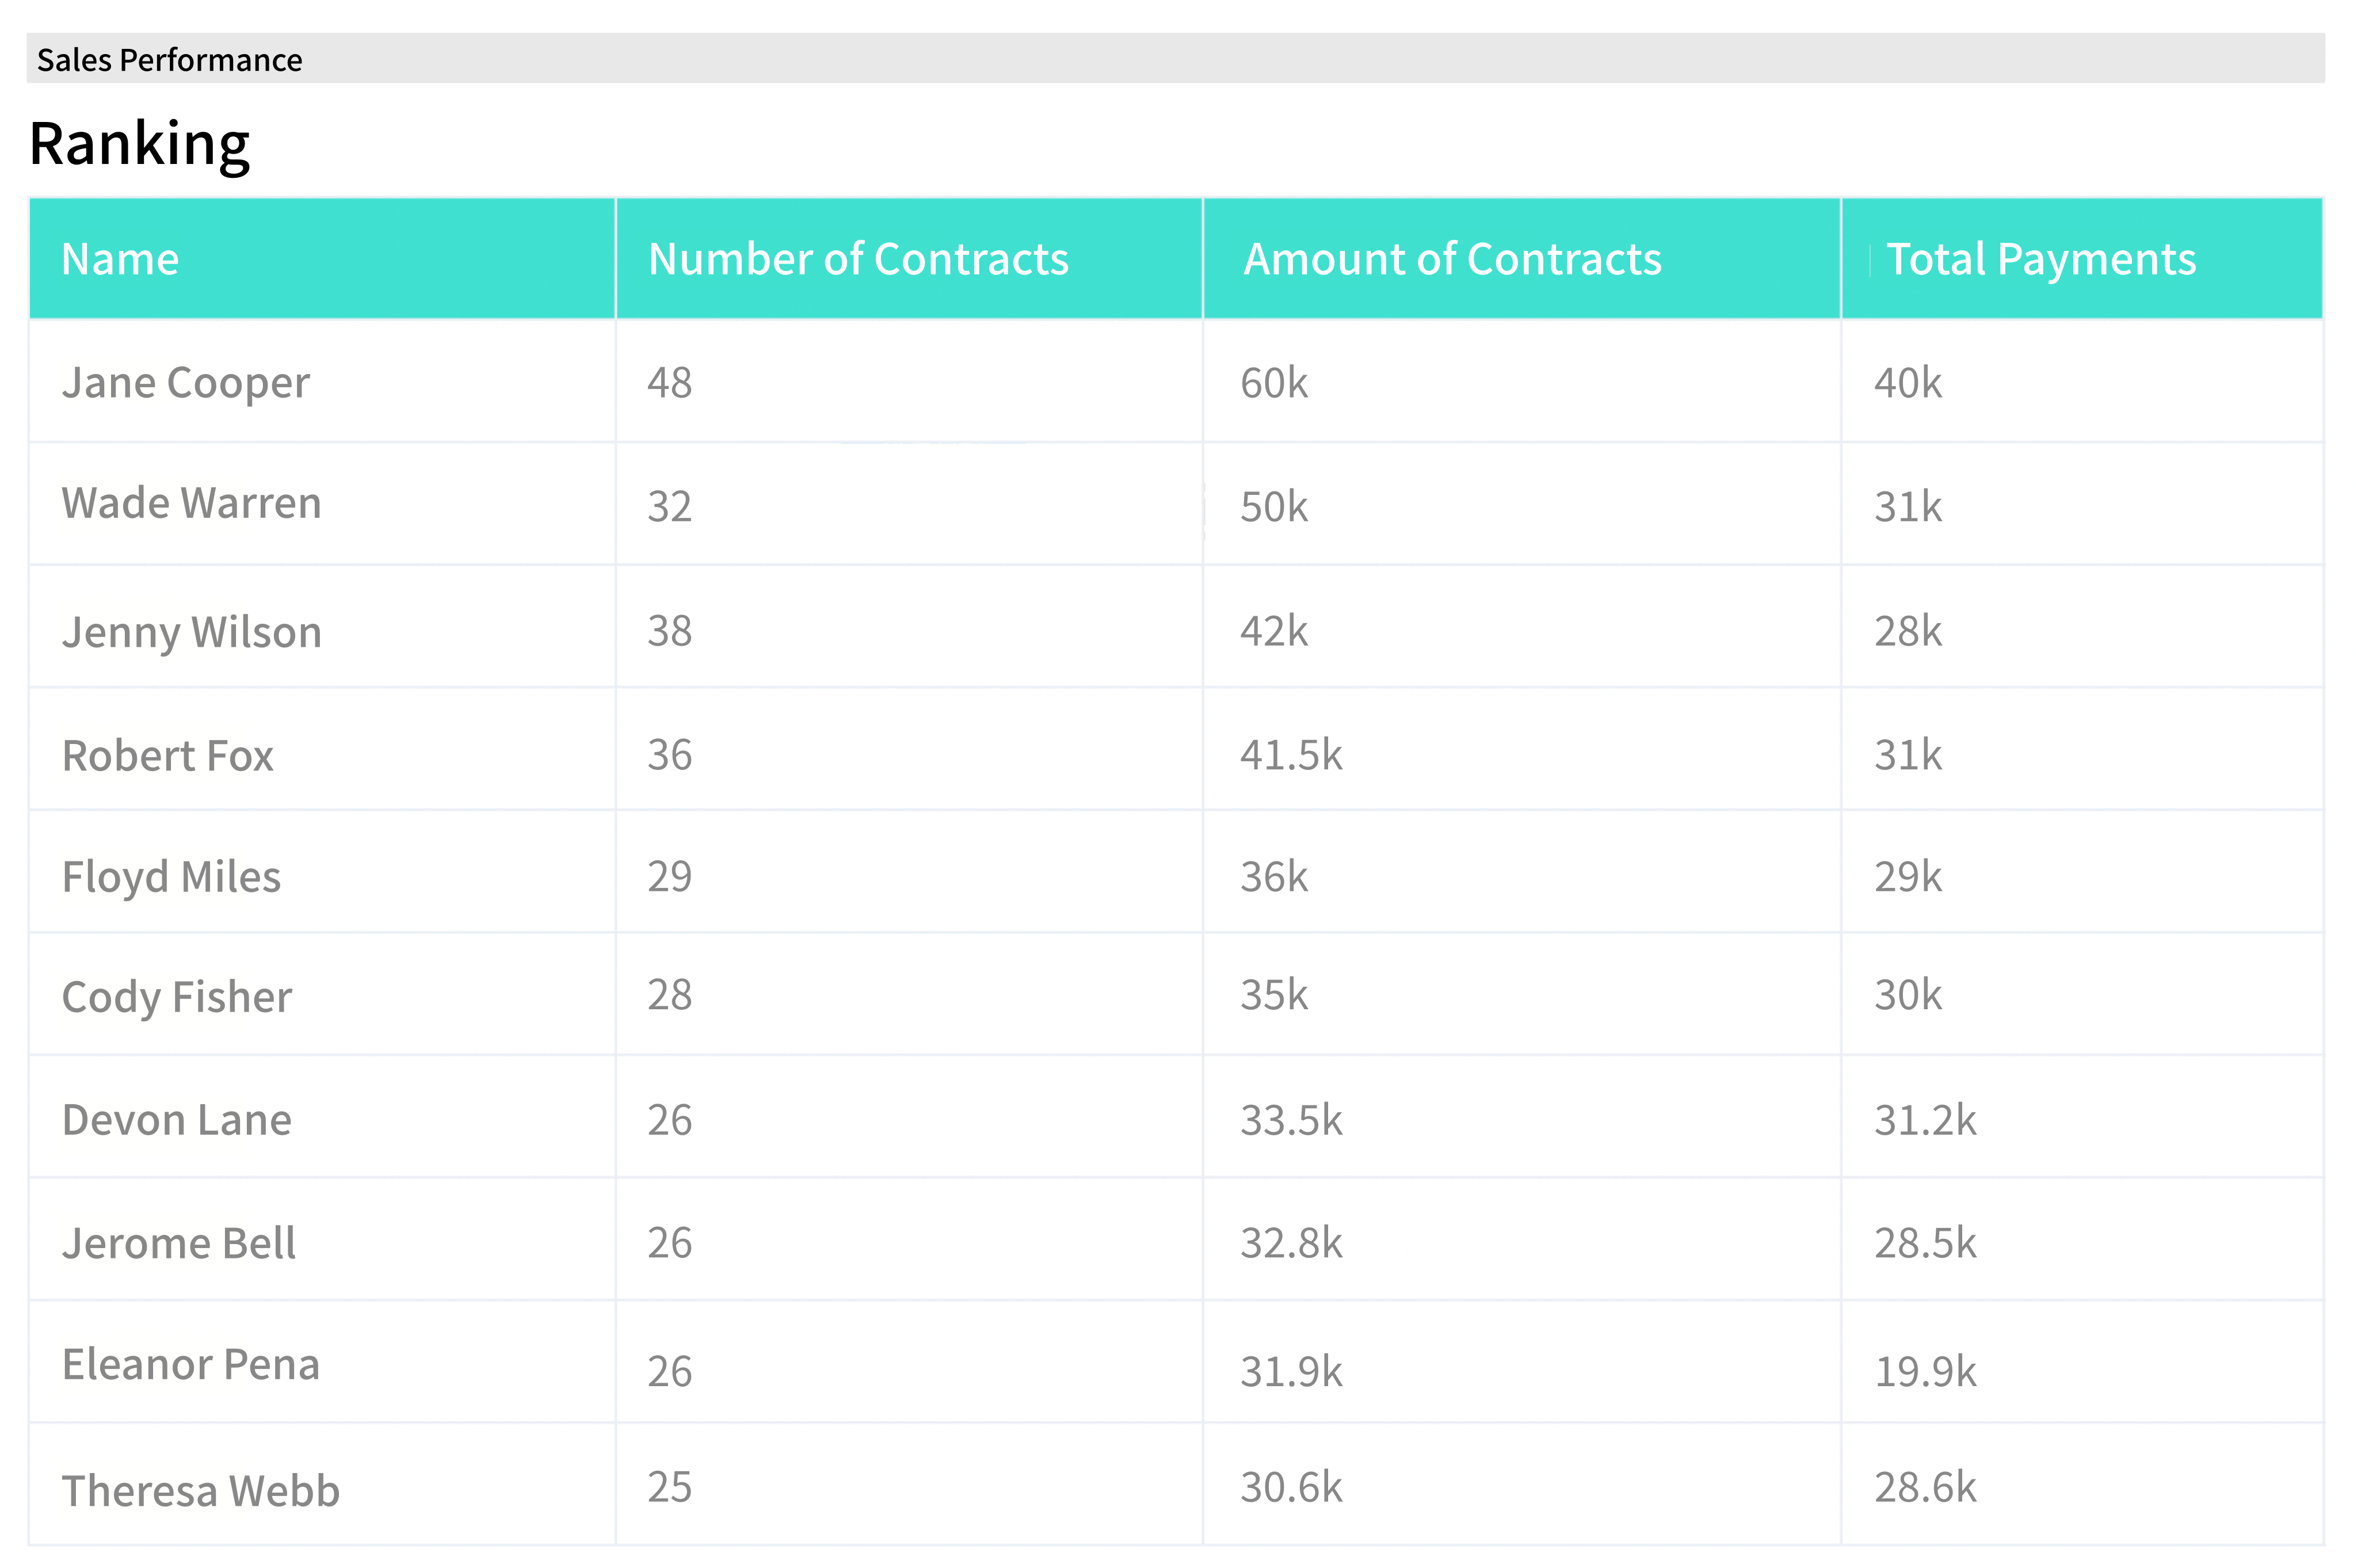
Task: Select the Jane Cooper name cell
Action: [x=186, y=383]
